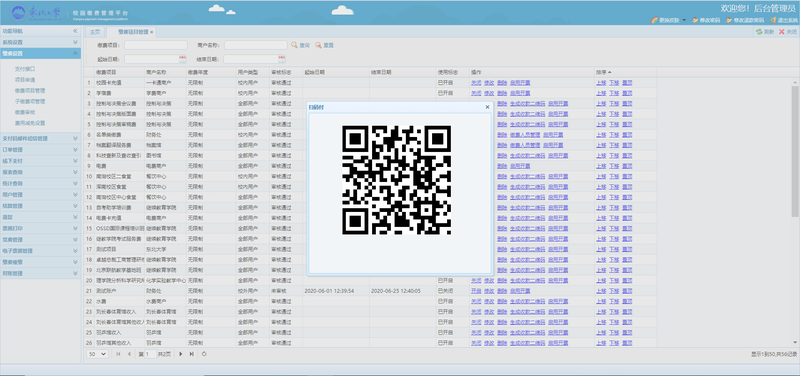
Task: Expand the 结算管理 sidebar section
Action: pos(75,206)
